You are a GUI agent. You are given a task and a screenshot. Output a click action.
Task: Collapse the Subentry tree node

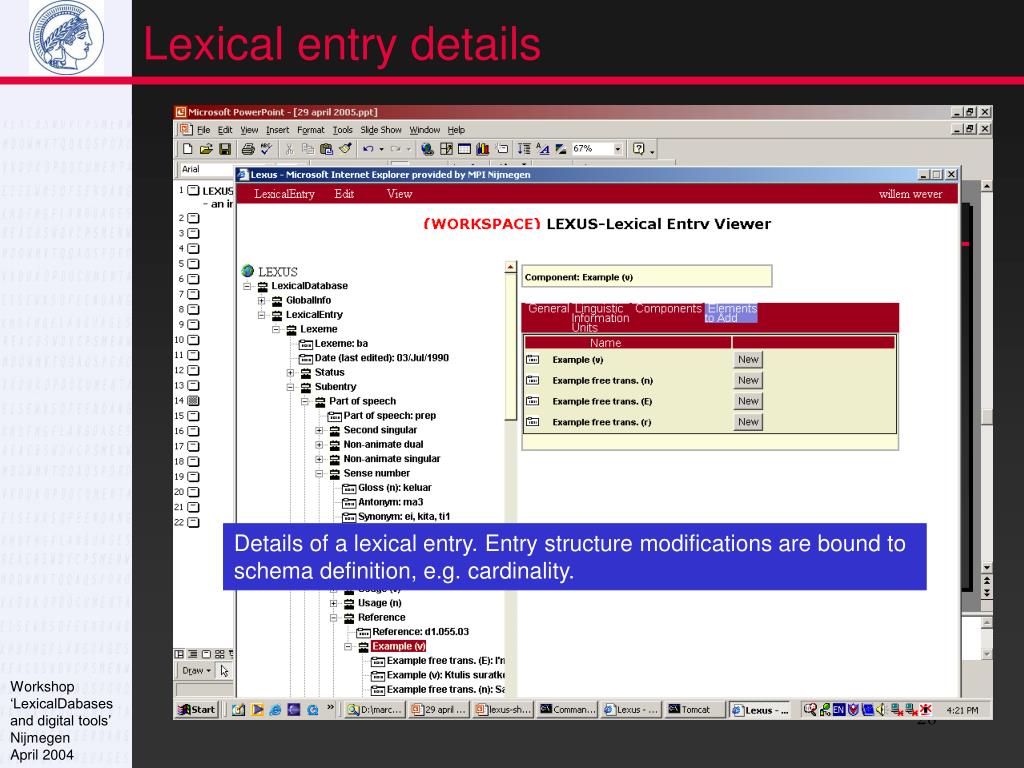[x=291, y=387]
